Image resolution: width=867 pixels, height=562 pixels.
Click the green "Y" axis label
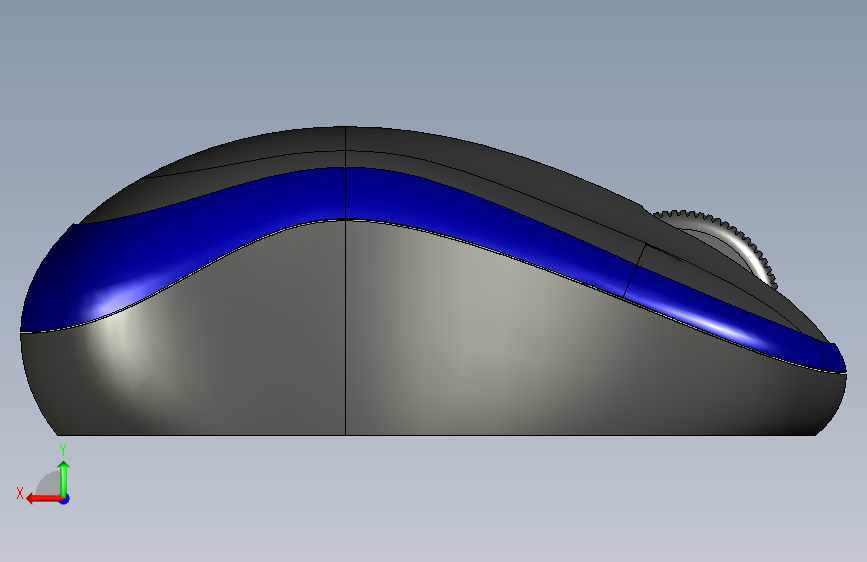pyautogui.click(x=63, y=450)
